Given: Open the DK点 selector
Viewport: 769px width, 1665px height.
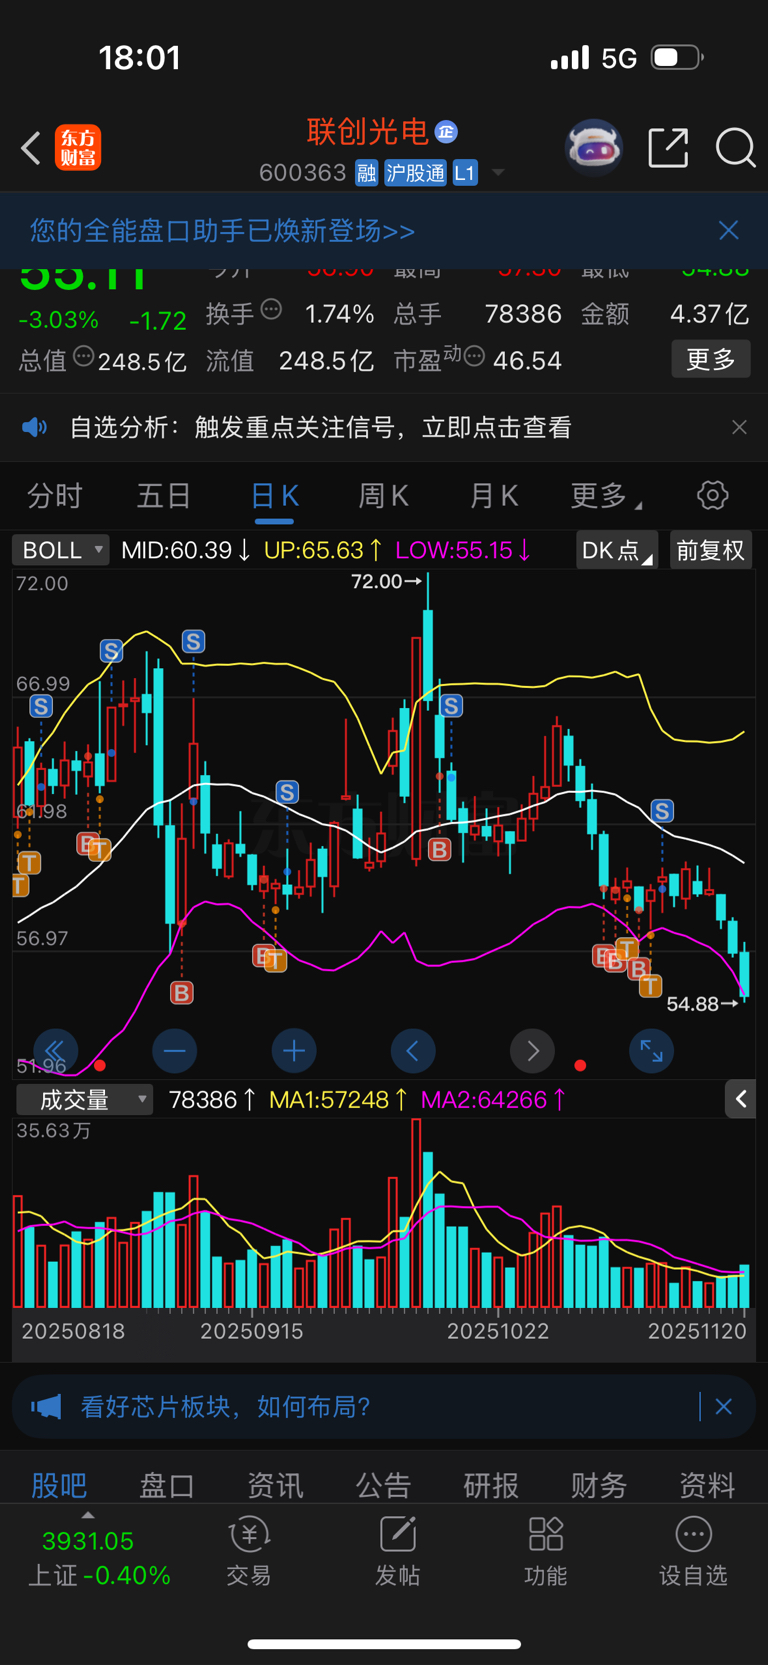Looking at the screenshot, I should pos(616,550).
